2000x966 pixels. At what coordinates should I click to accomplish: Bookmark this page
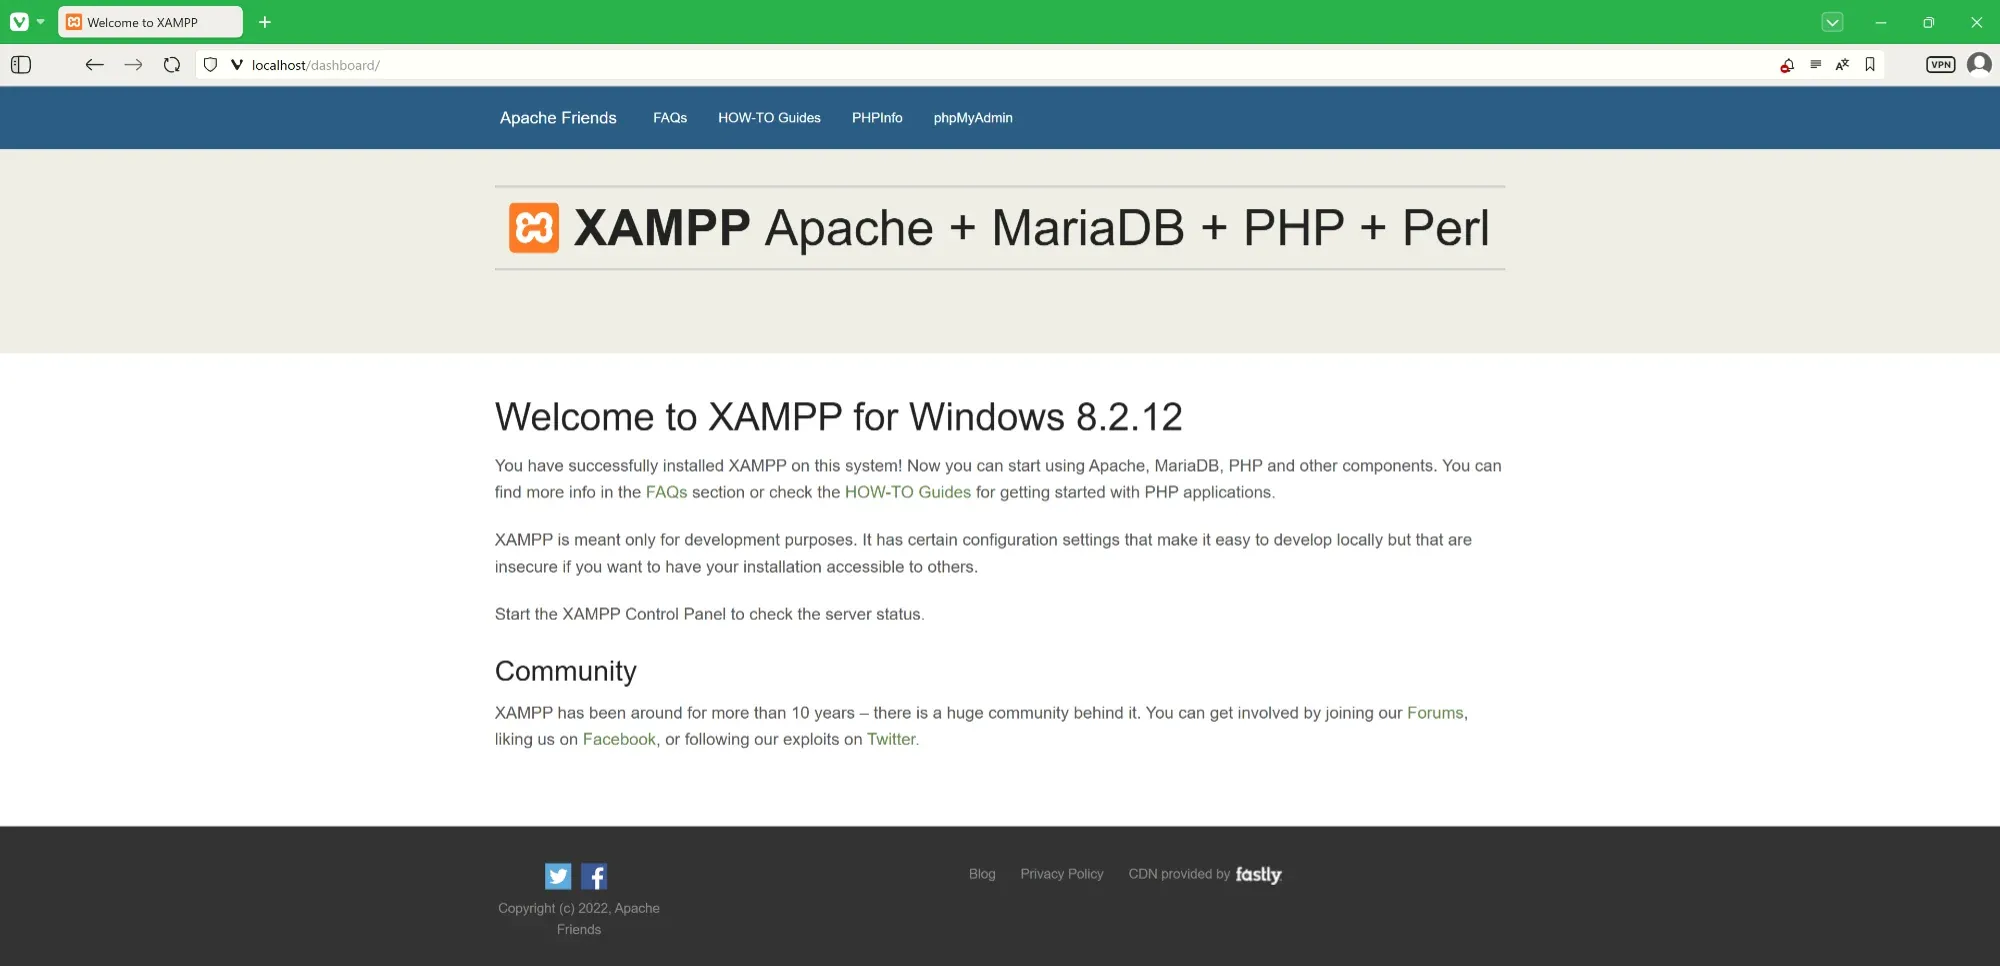tap(1870, 65)
